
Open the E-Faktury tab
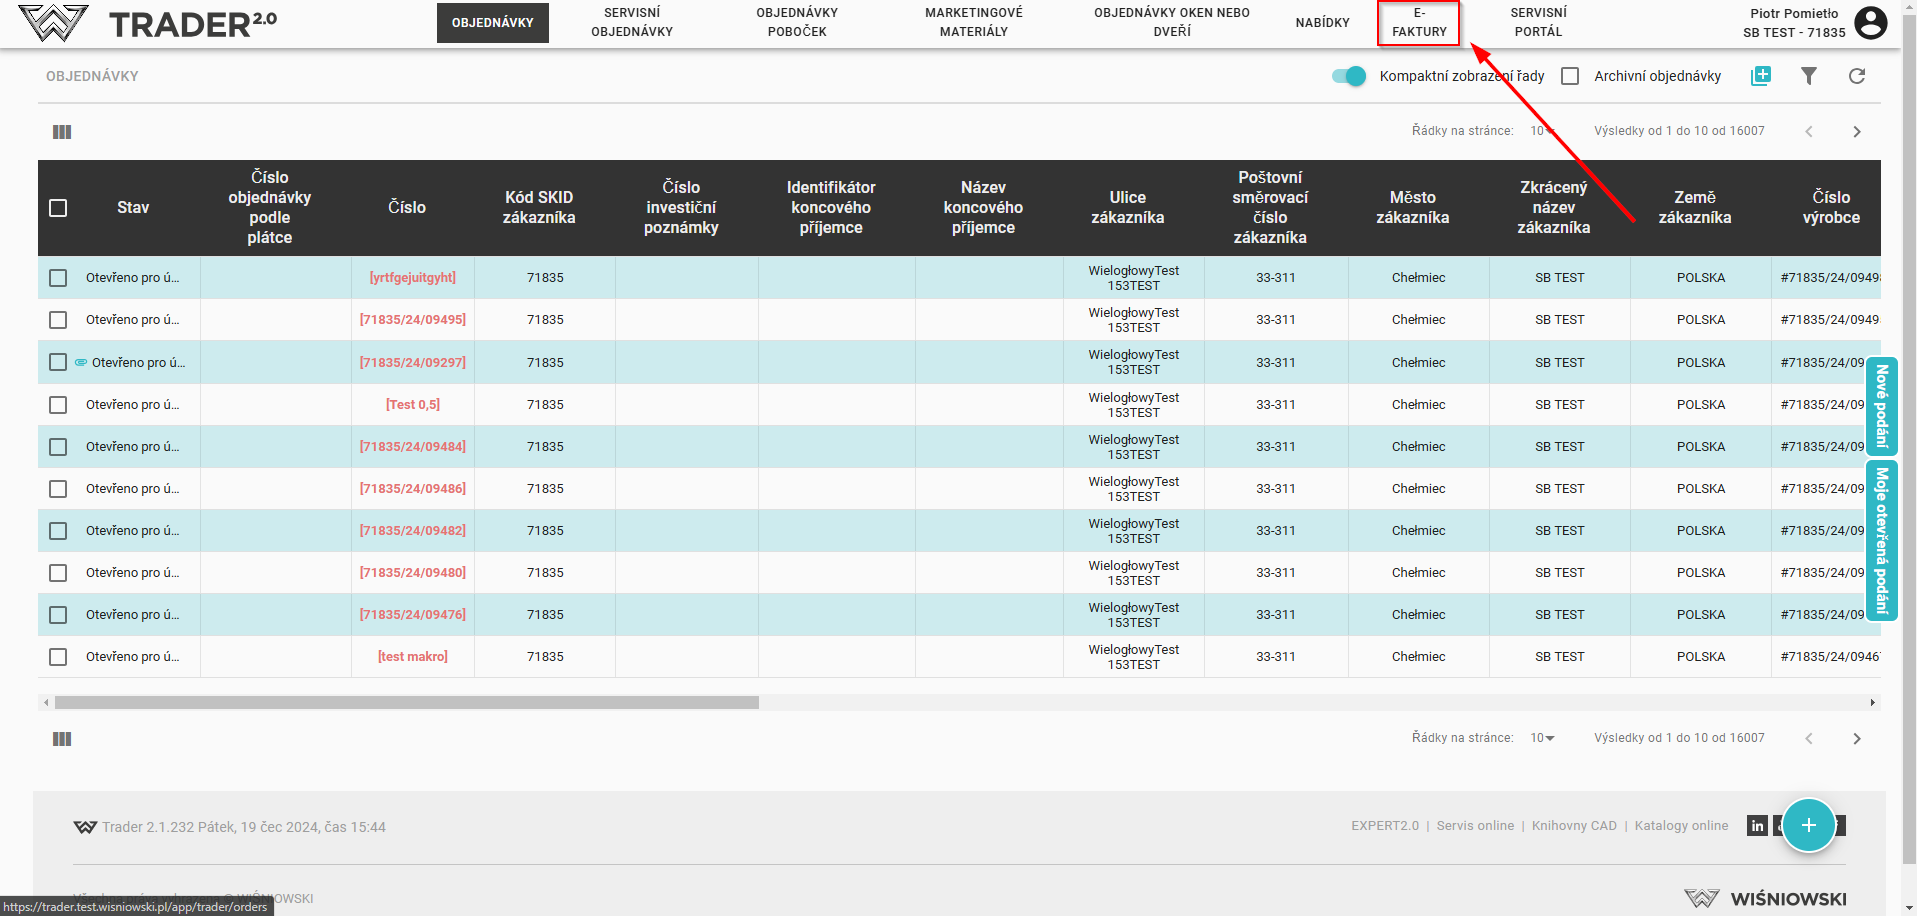pos(1418,23)
